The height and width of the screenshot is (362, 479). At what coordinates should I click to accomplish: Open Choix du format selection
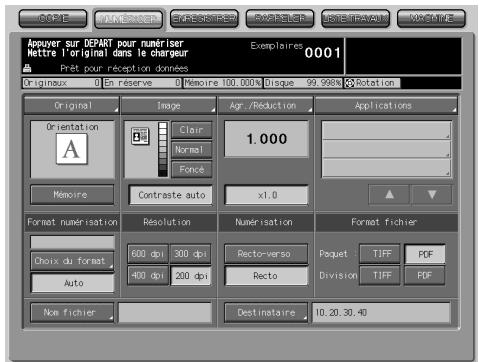click(72, 261)
